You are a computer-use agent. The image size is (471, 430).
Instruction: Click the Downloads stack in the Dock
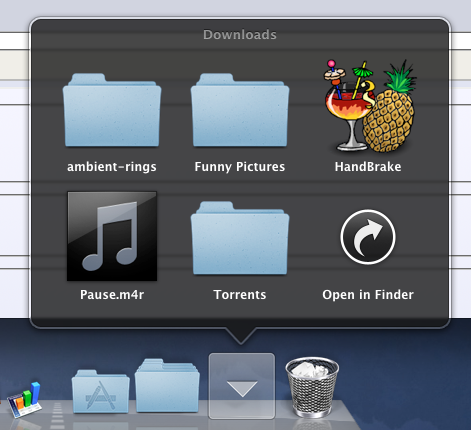242,386
